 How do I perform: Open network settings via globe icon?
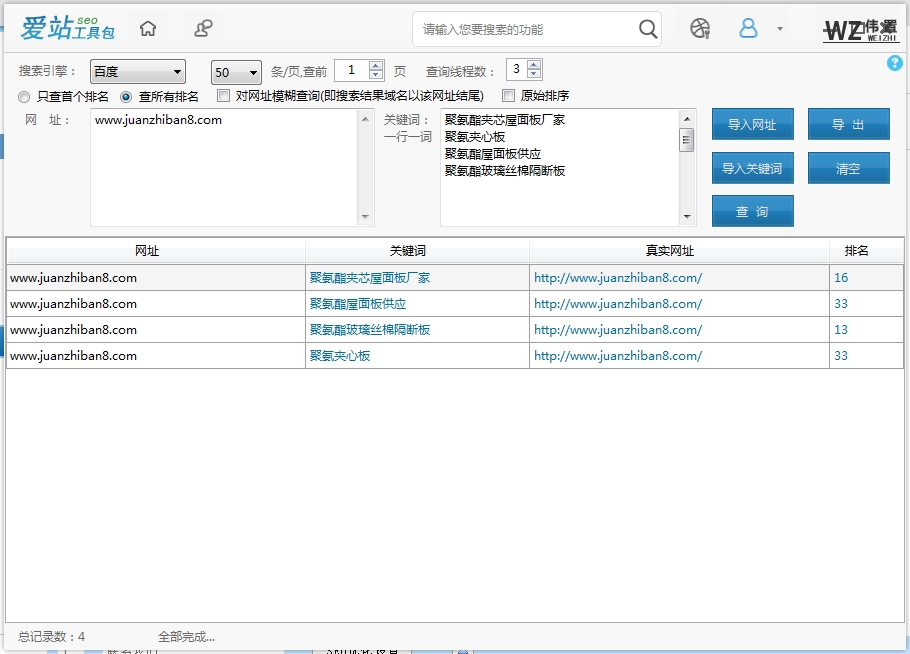point(699,29)
